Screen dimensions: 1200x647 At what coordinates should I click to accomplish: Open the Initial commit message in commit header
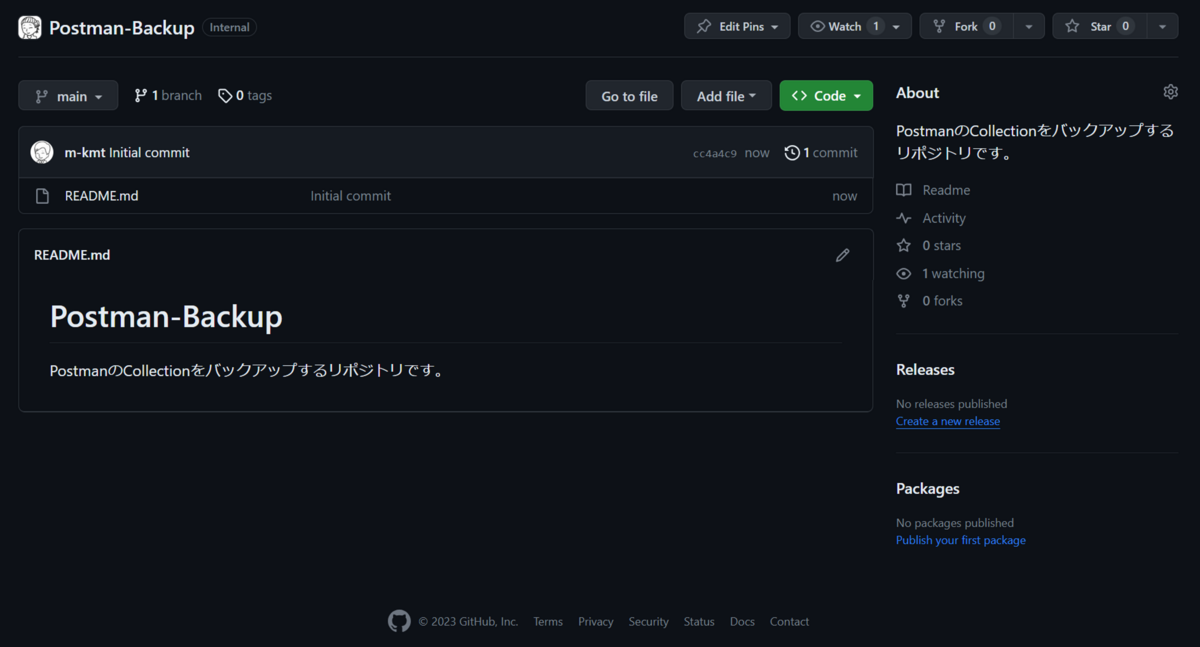click(149, 153)
